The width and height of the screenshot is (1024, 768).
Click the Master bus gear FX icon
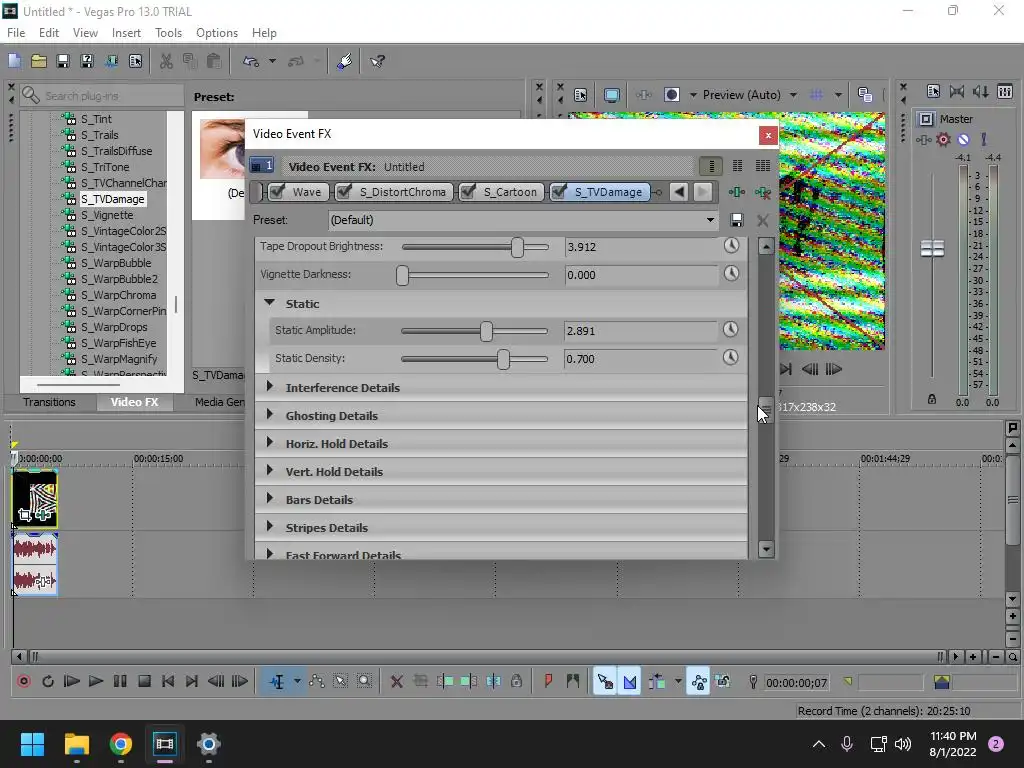pyautogui.click(x=943, y=139)
